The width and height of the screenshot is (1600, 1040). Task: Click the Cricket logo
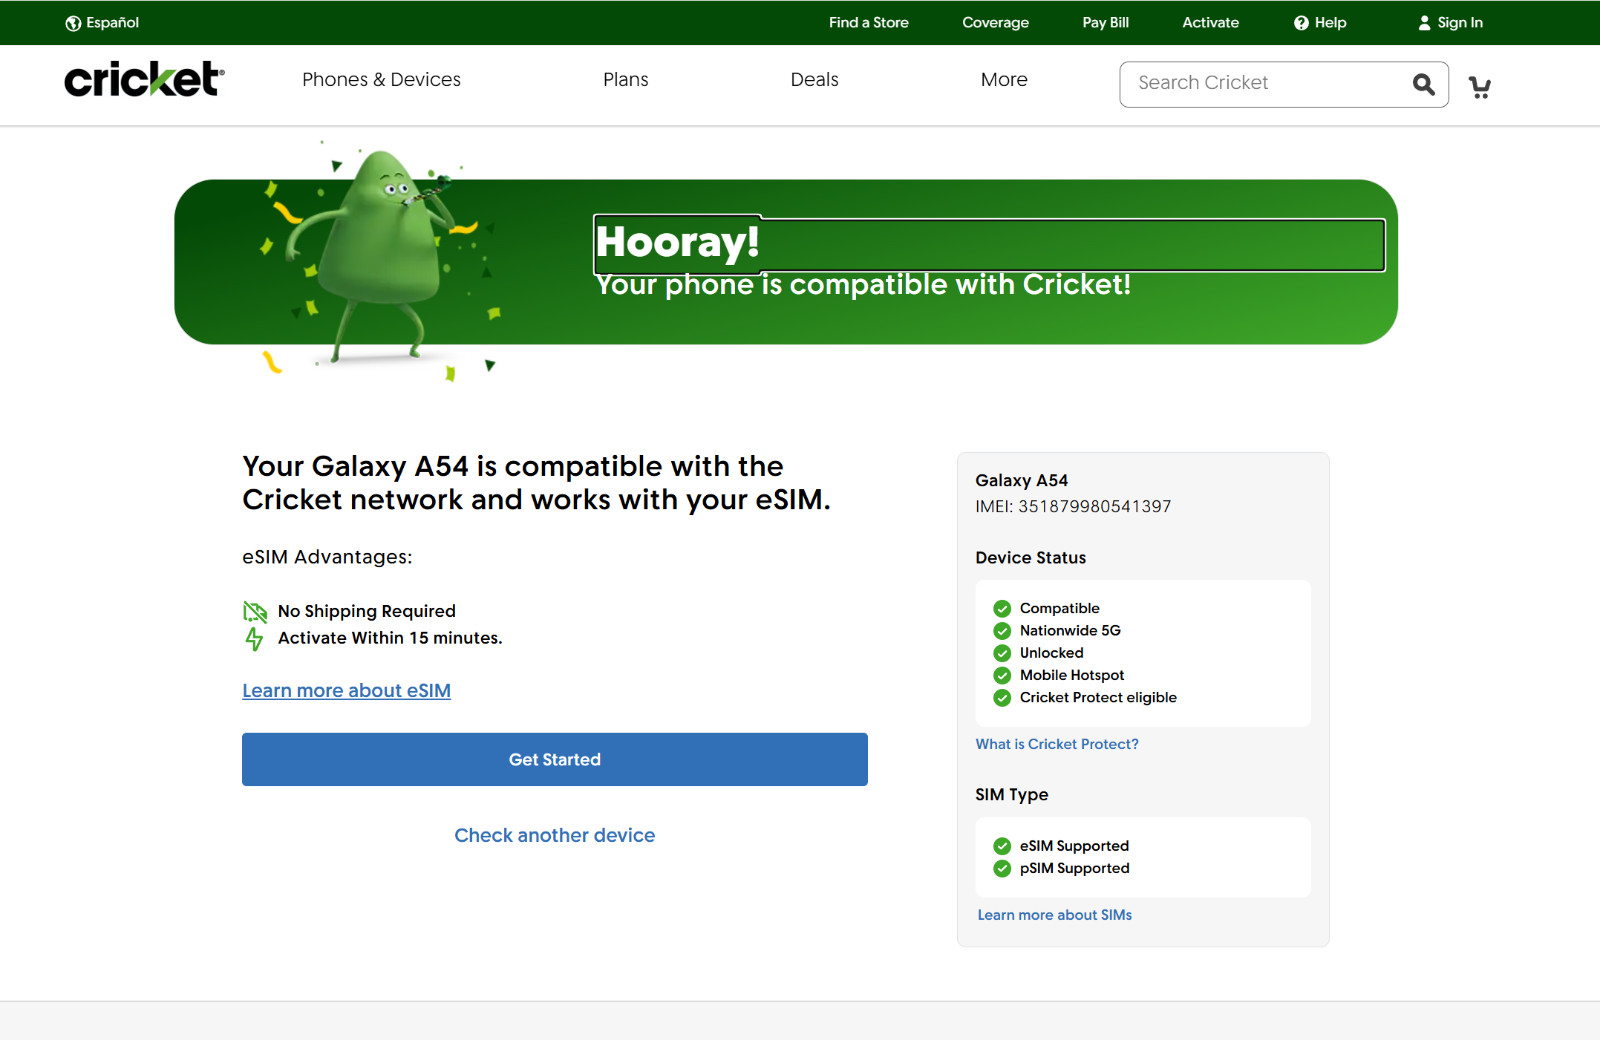click(x=144, y=79)
